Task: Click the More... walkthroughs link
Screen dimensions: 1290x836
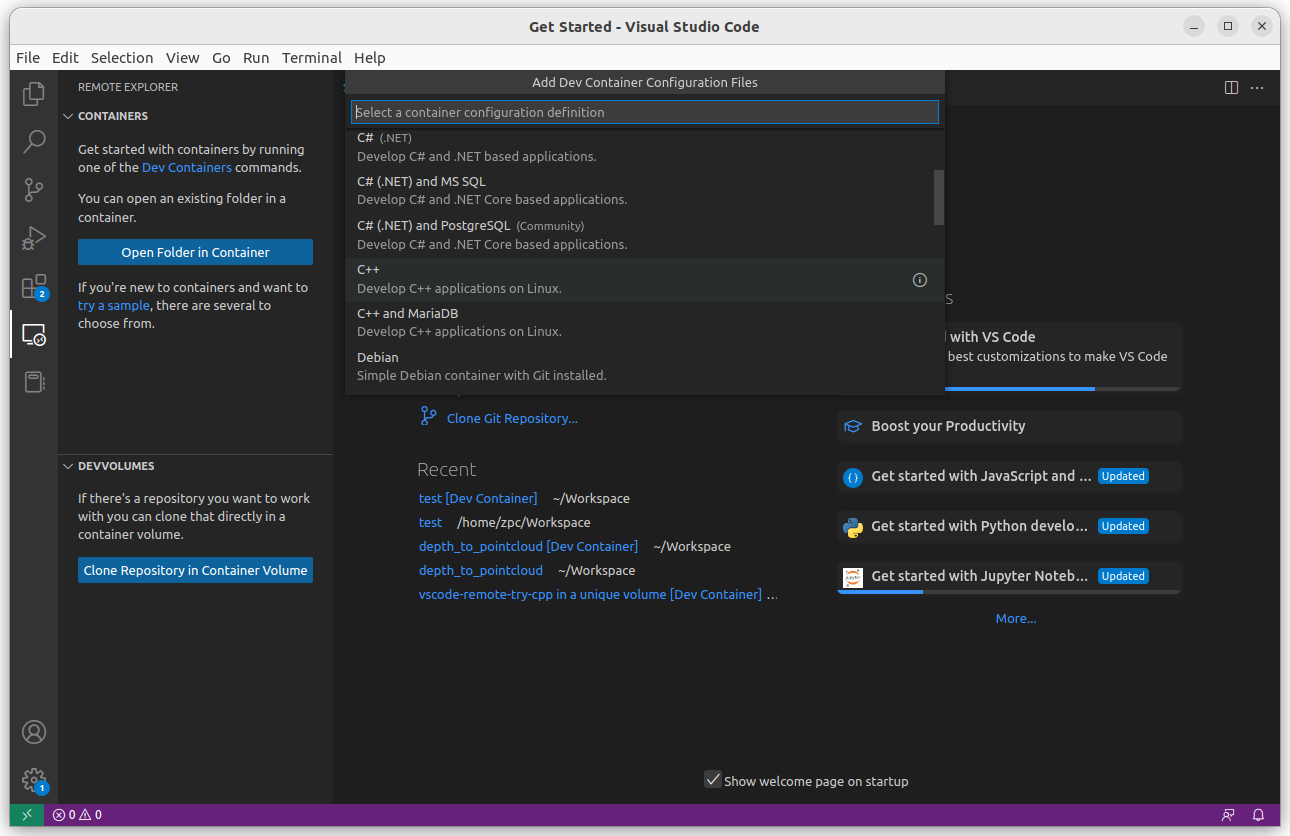Action: pos(1016,618)
